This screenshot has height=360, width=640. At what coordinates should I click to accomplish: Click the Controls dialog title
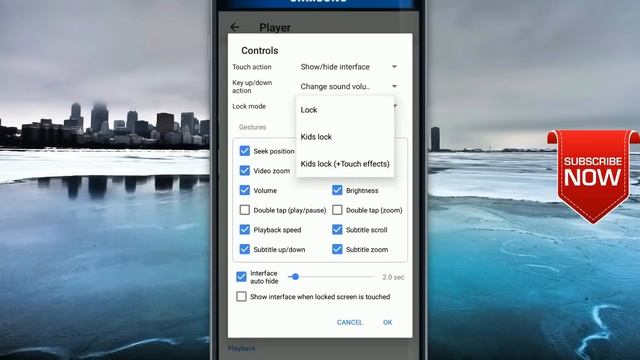pos(260,51)
